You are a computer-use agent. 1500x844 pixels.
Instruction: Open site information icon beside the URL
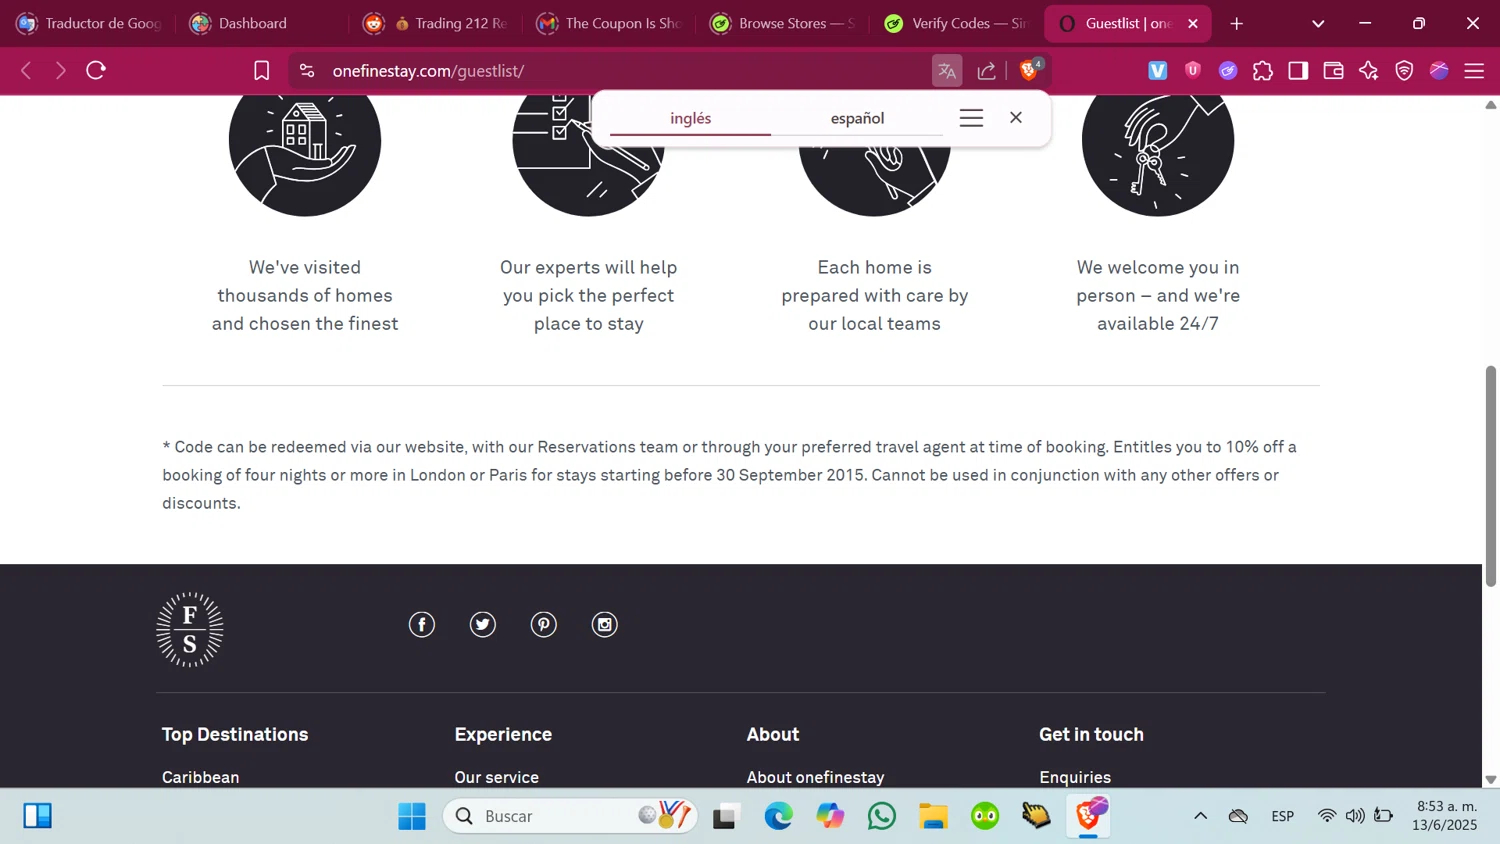307,71
